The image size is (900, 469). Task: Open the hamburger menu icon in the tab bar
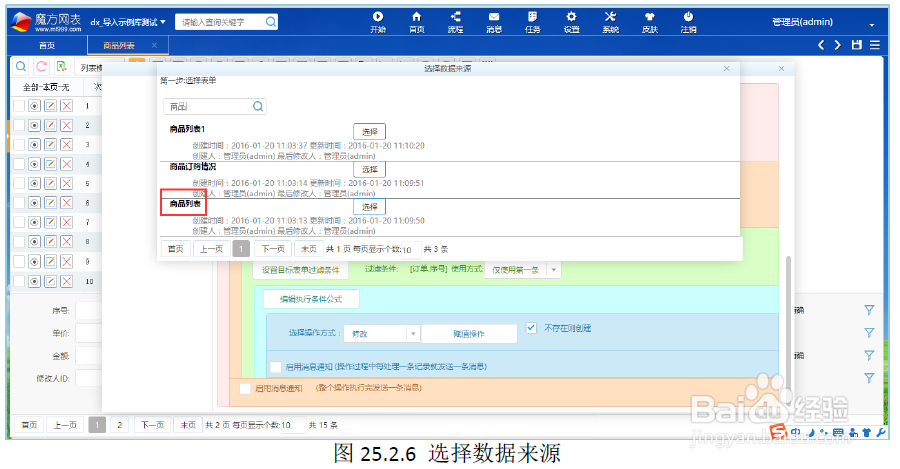click(875, 45)
